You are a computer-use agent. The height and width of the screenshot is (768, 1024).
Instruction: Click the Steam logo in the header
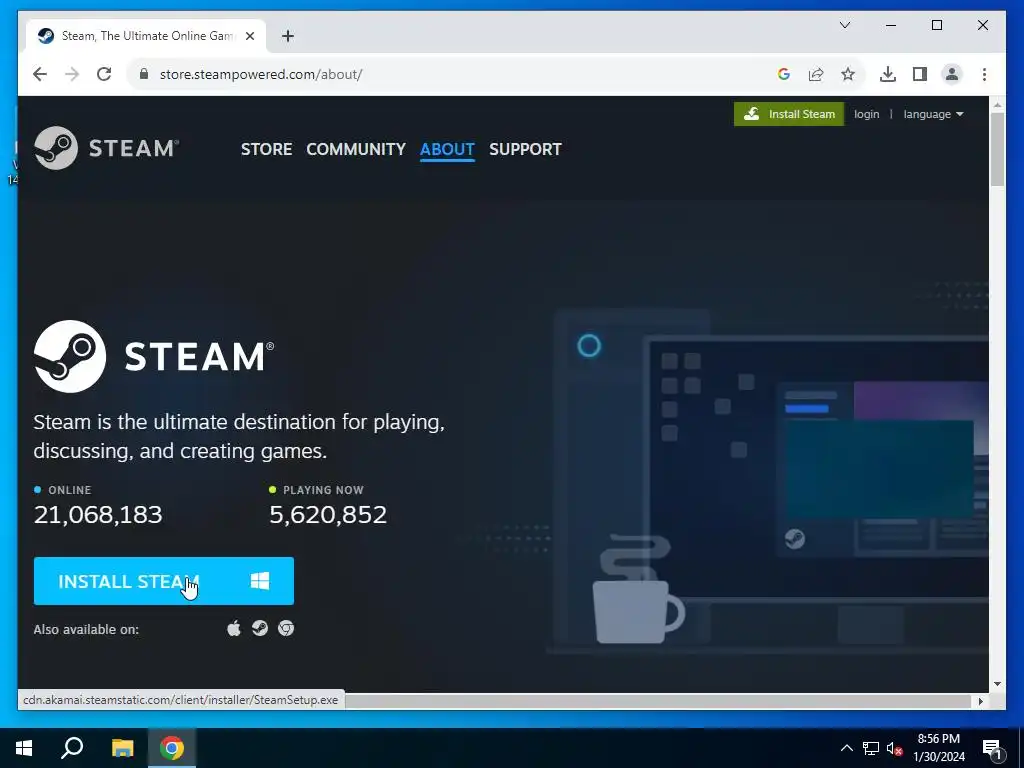click(106, 148)
